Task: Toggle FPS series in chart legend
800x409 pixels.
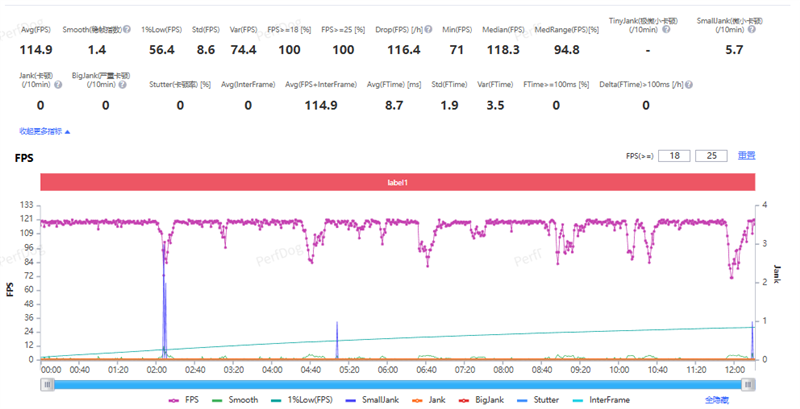Action: pos(187,399)
